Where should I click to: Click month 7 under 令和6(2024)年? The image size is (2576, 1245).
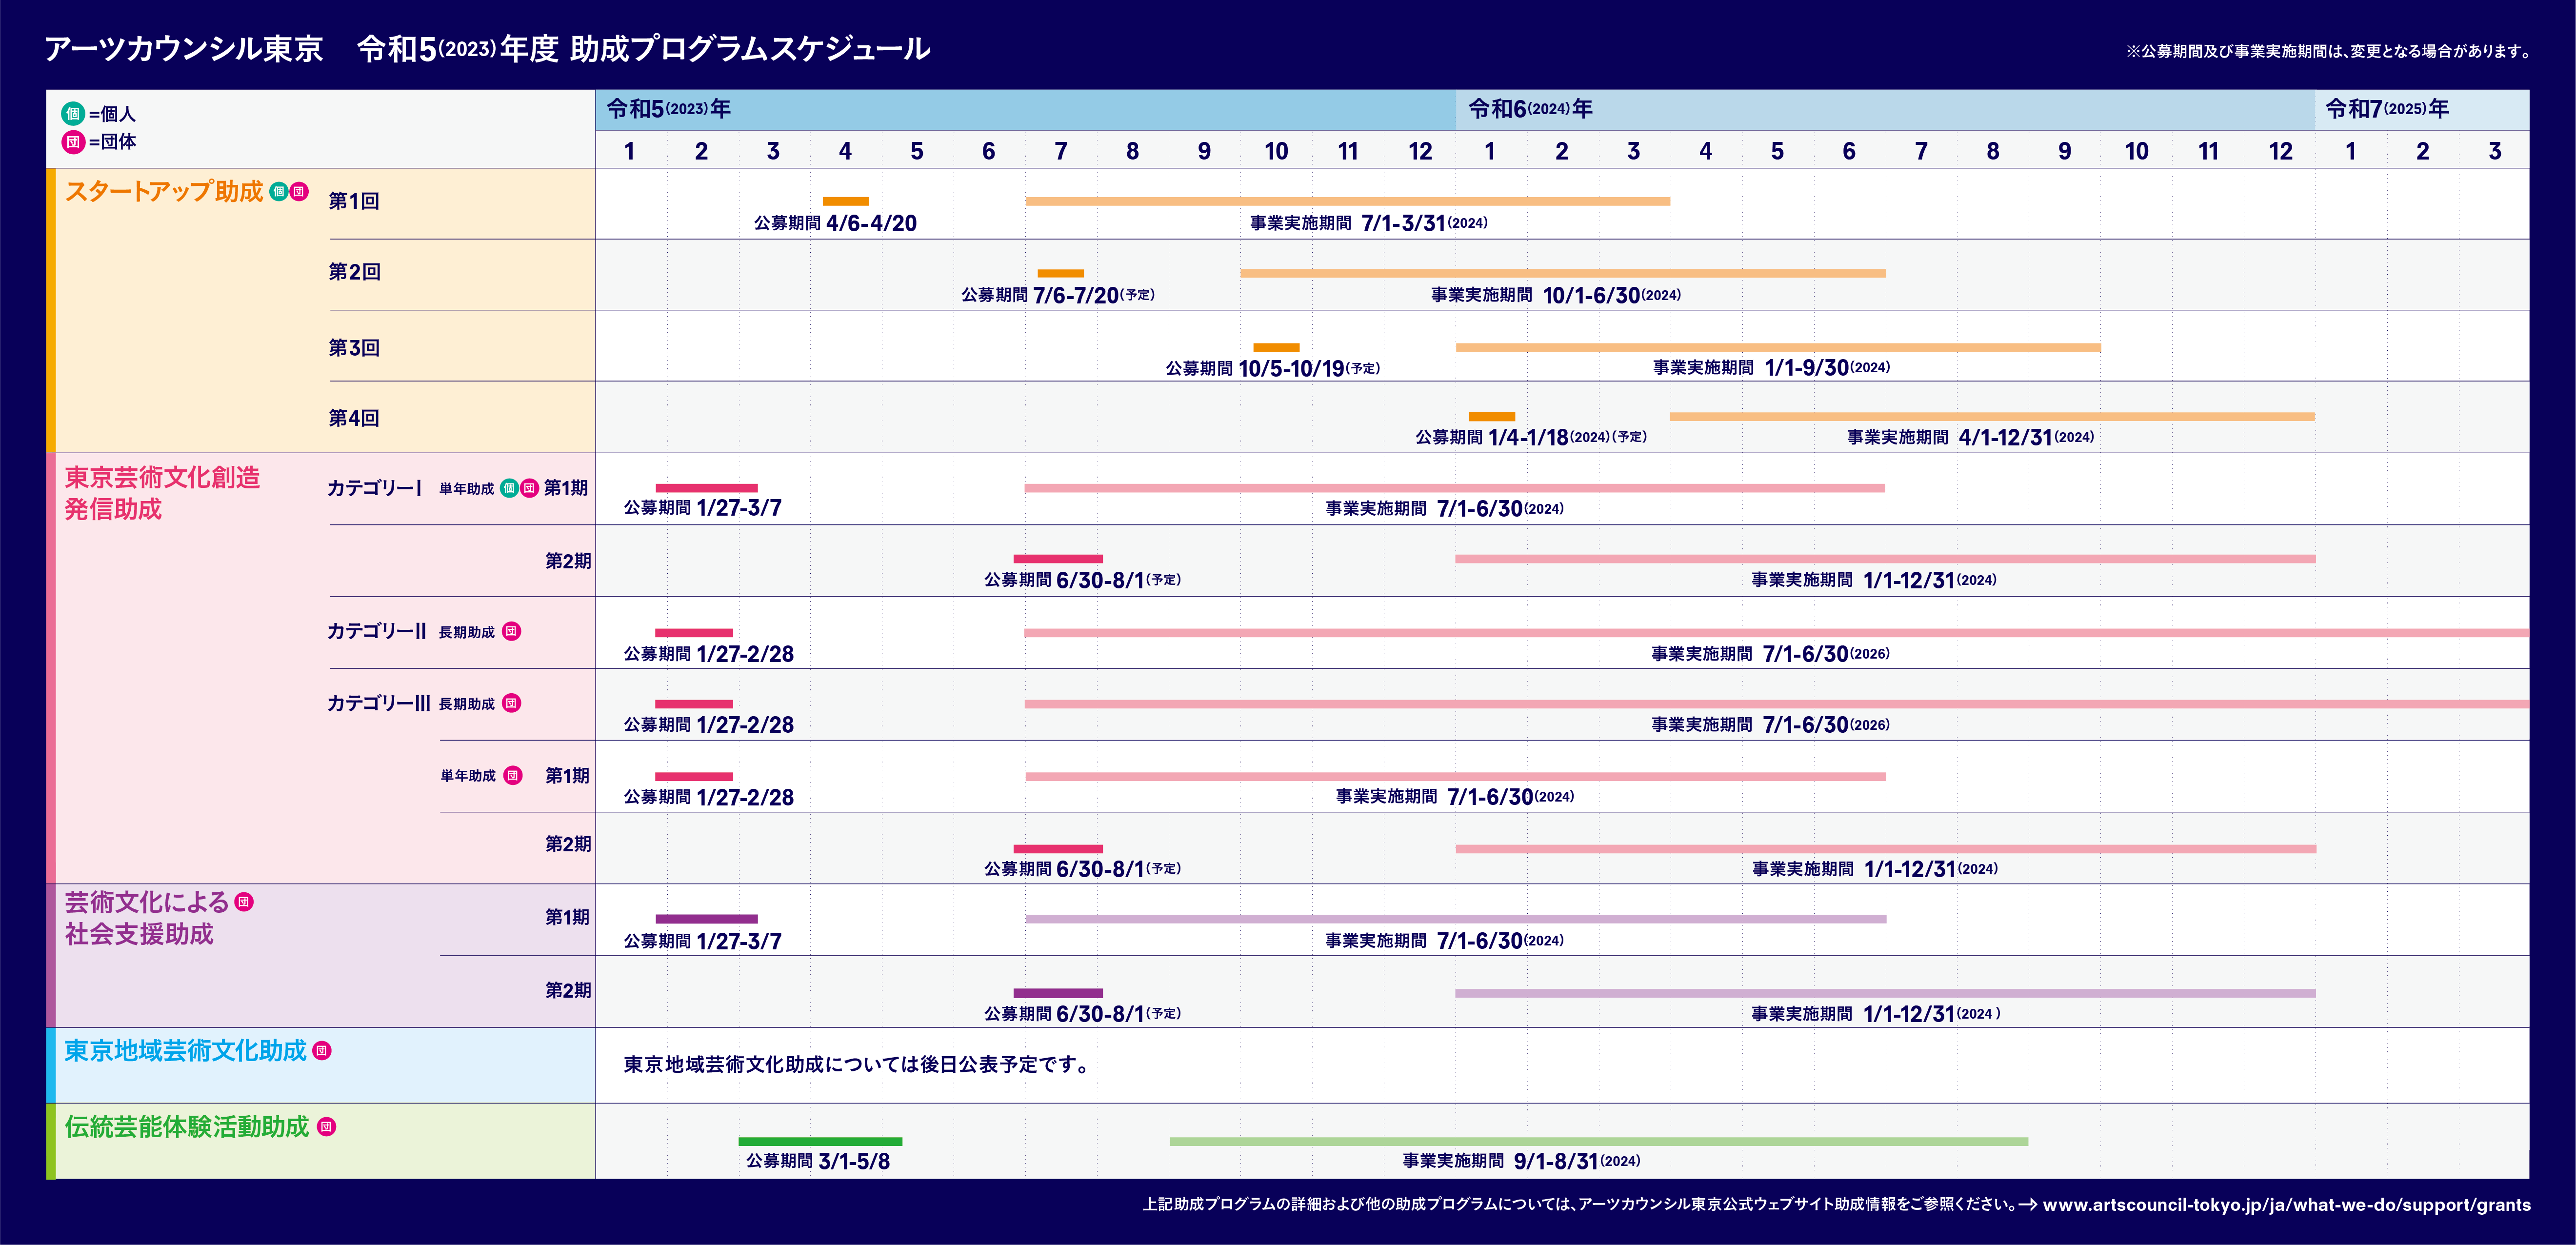1921,151
